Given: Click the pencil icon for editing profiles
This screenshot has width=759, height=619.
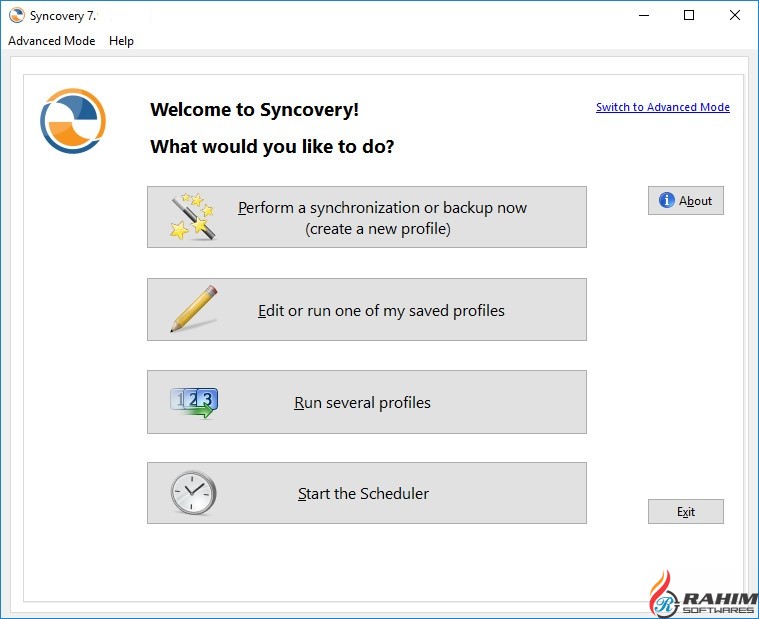Looking at the screenshot, I should point(194,309).
